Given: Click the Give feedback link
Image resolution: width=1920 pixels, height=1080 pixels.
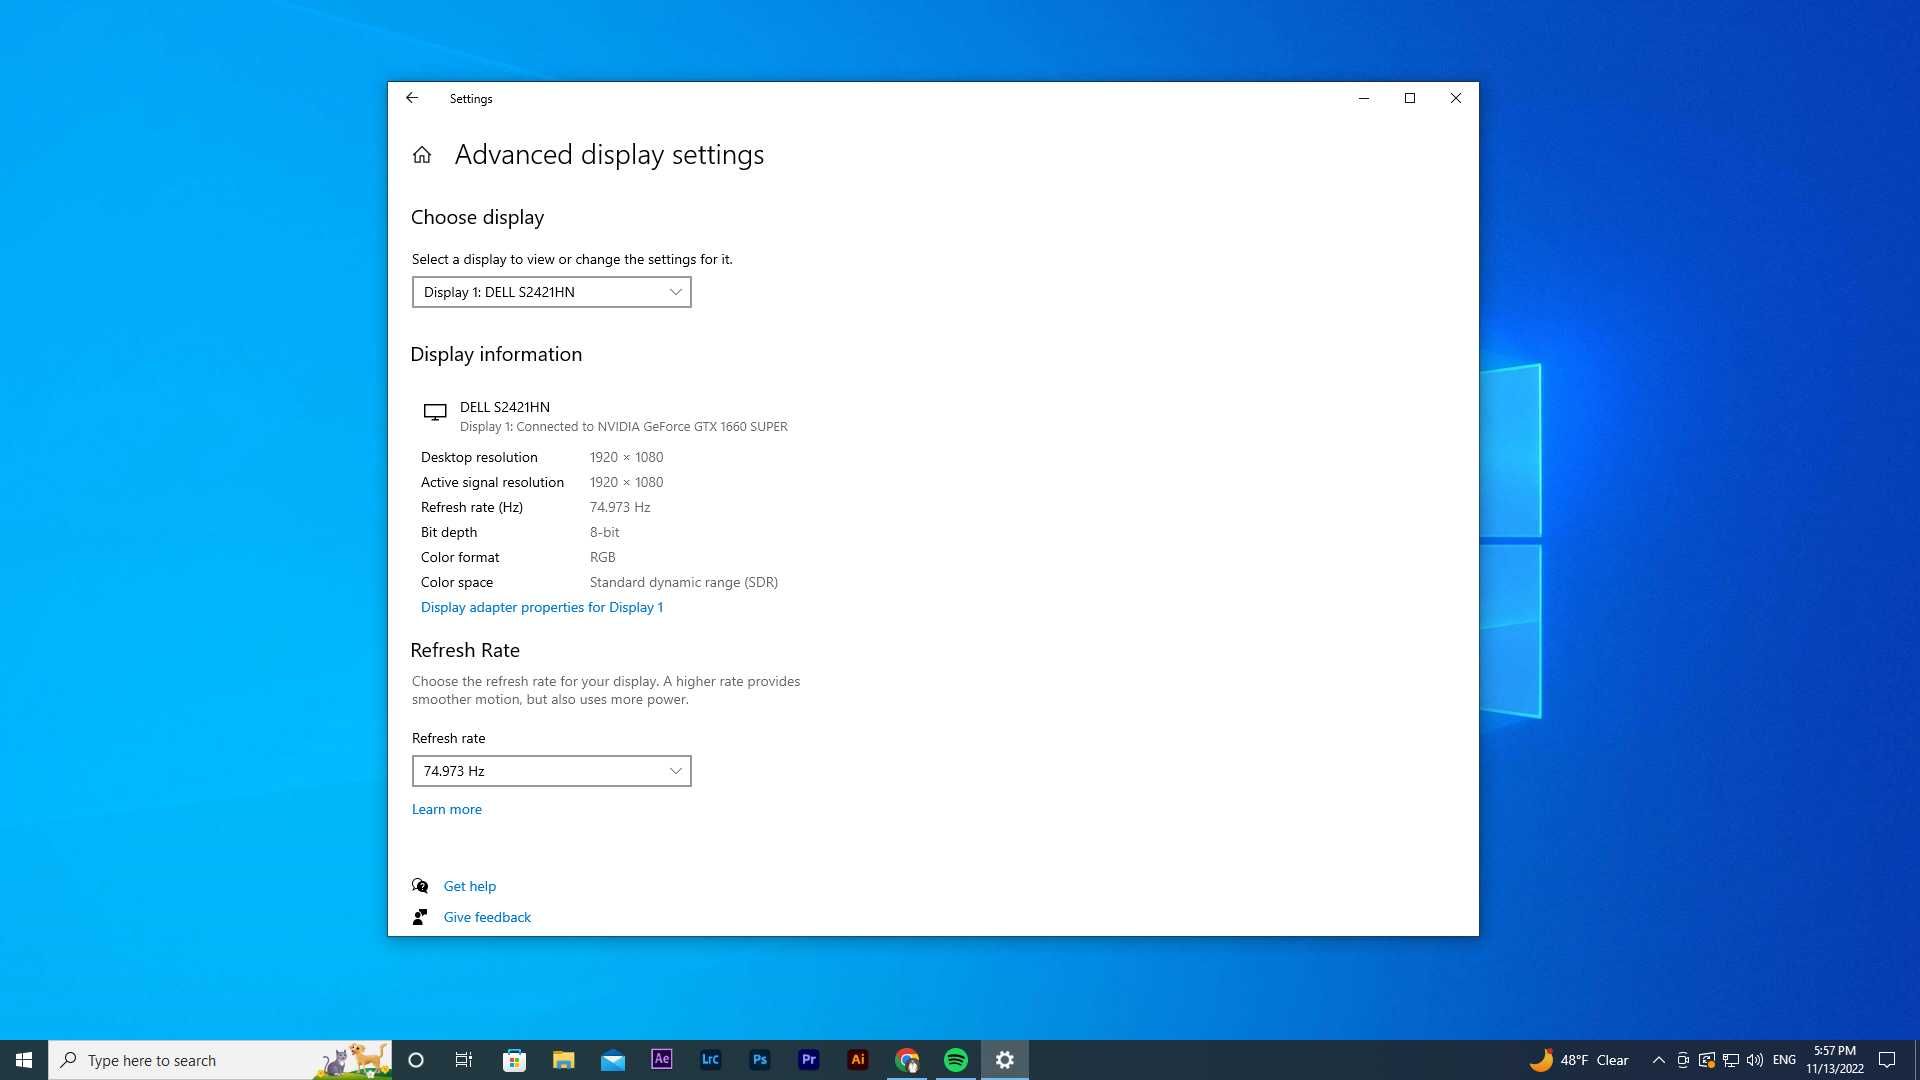Looking at the screenshot, I should [487, 917].
